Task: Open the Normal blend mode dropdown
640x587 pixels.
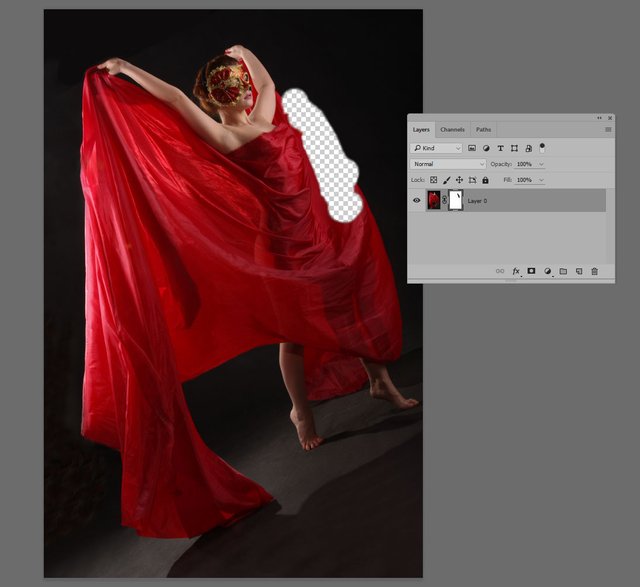Action: point(448,164)
